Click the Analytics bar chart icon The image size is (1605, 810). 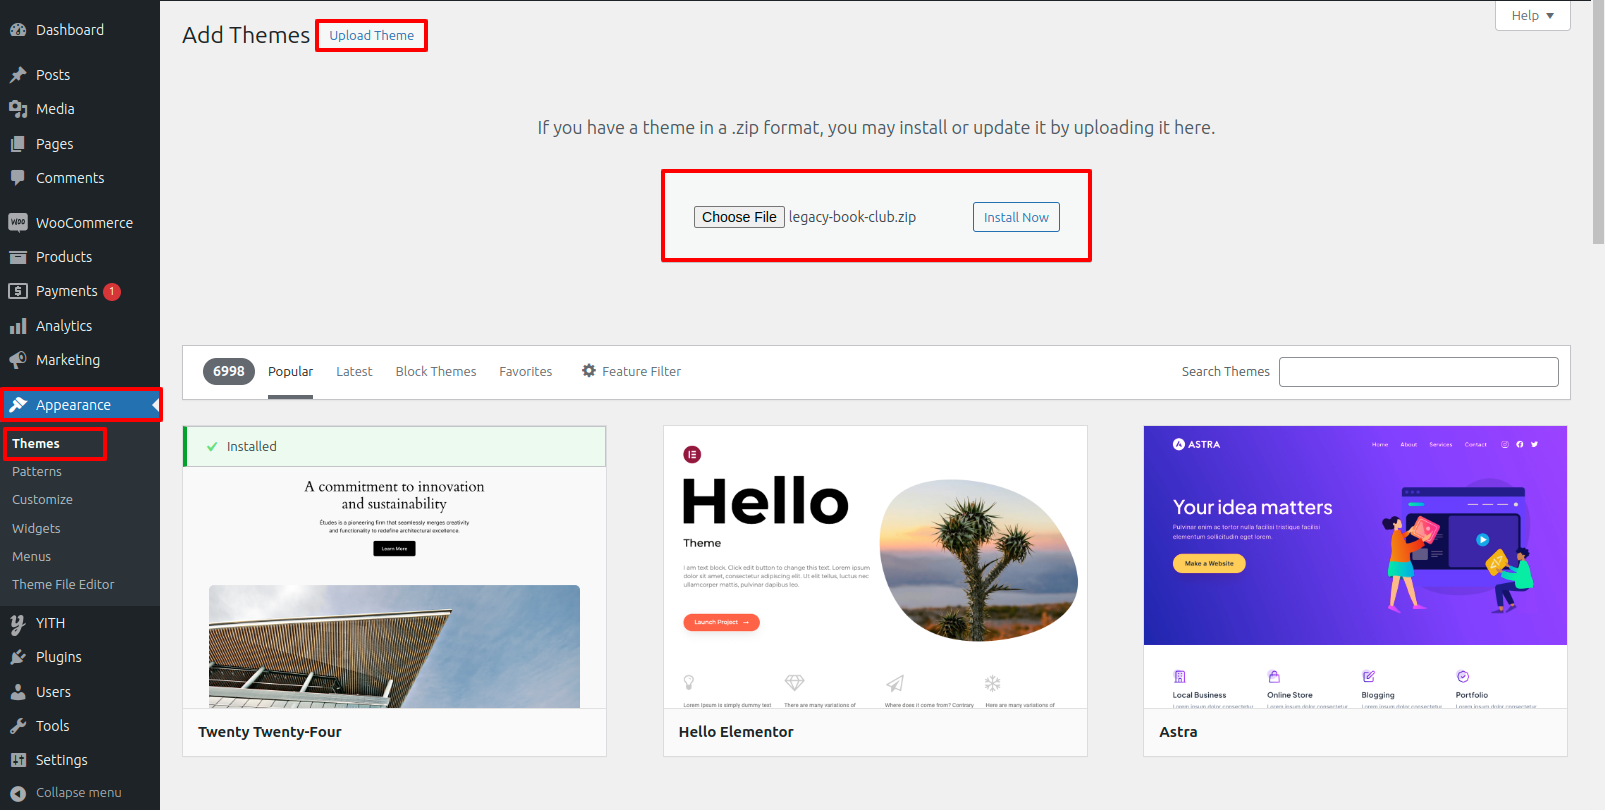[x=18, y=326]
